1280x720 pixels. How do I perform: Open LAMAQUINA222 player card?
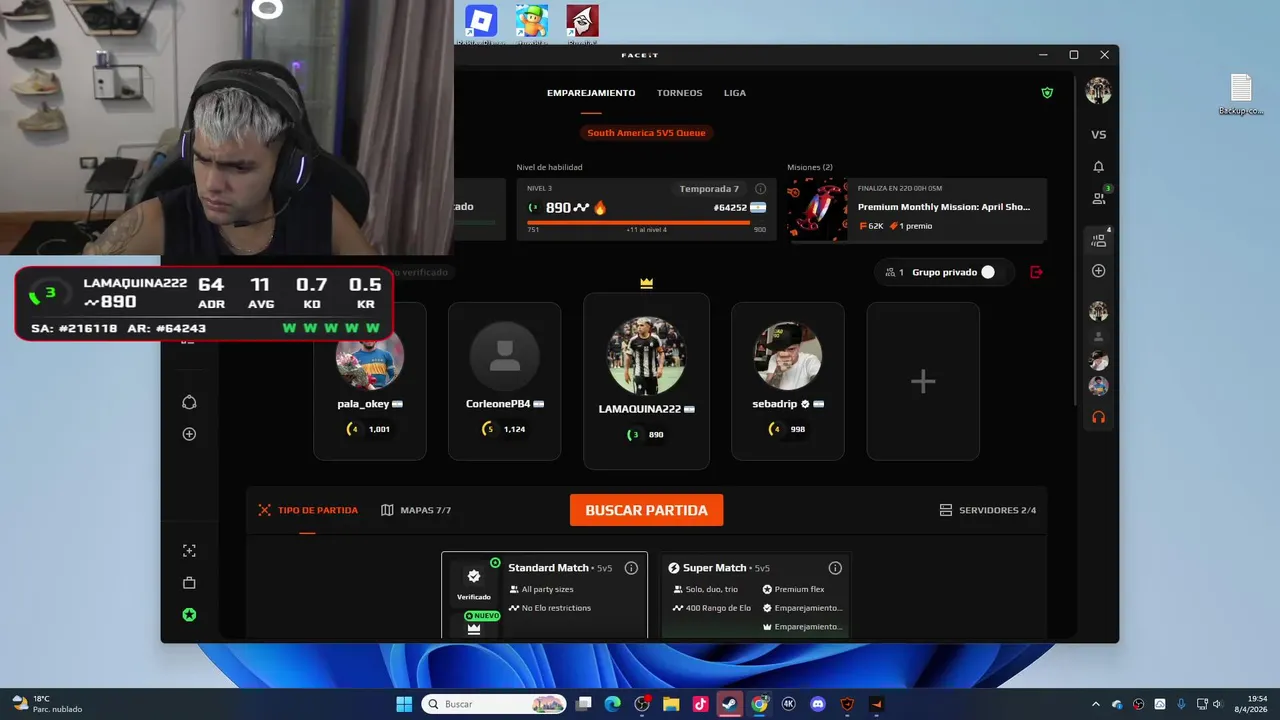[646, 381]
